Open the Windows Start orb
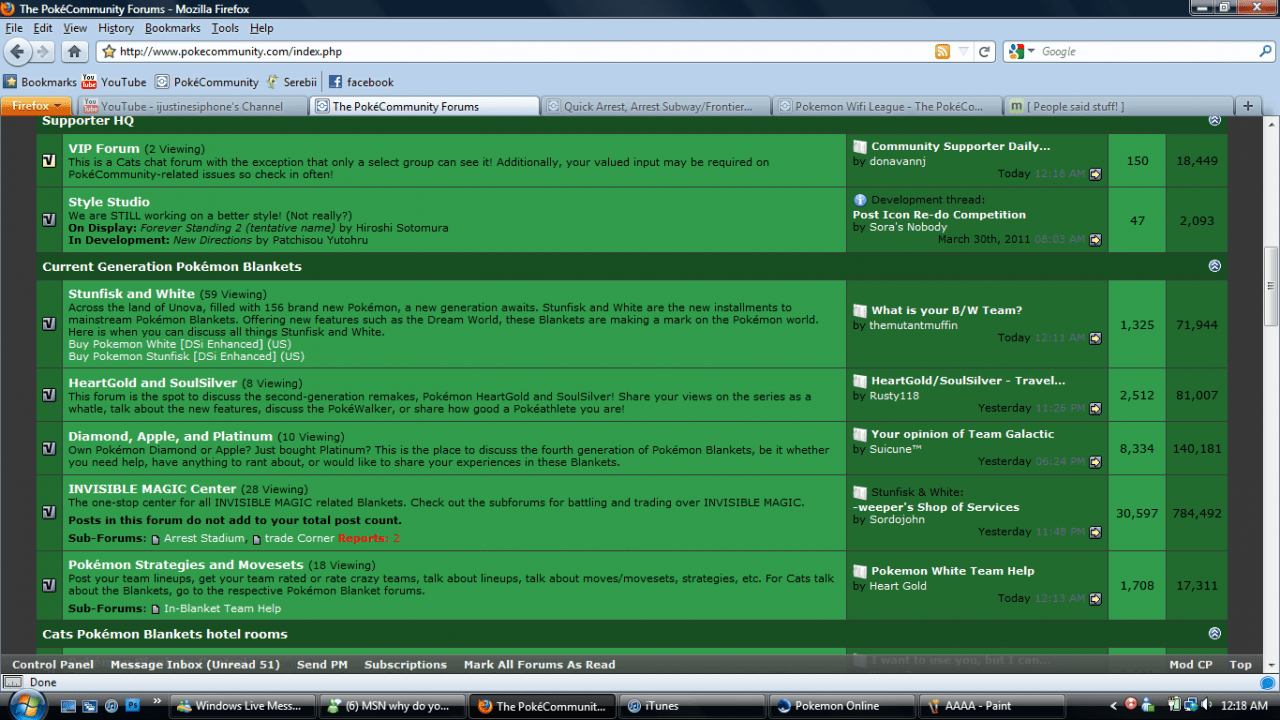 pyautogui.click(x=26, y=704)
